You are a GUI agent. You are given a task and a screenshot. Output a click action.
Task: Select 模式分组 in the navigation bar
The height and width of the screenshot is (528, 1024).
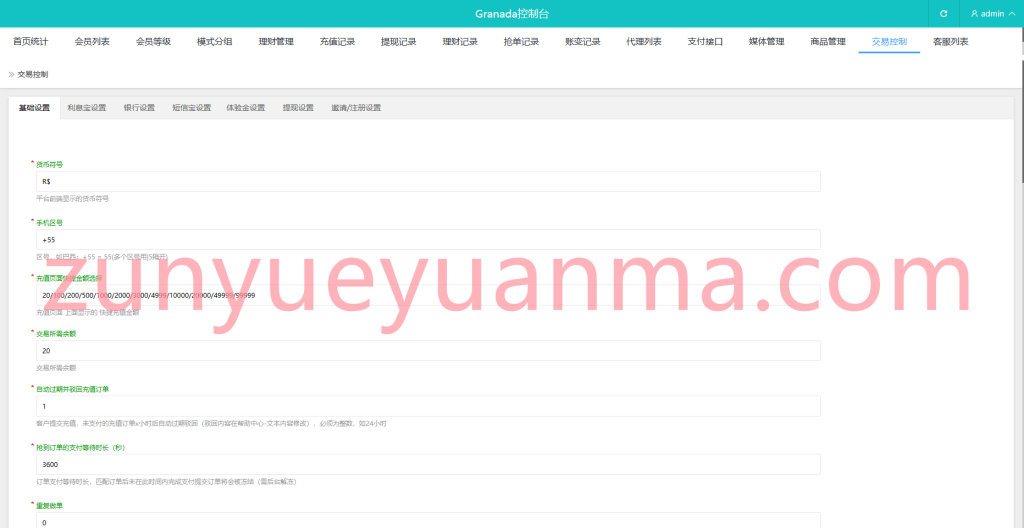[x=215, y=42]
